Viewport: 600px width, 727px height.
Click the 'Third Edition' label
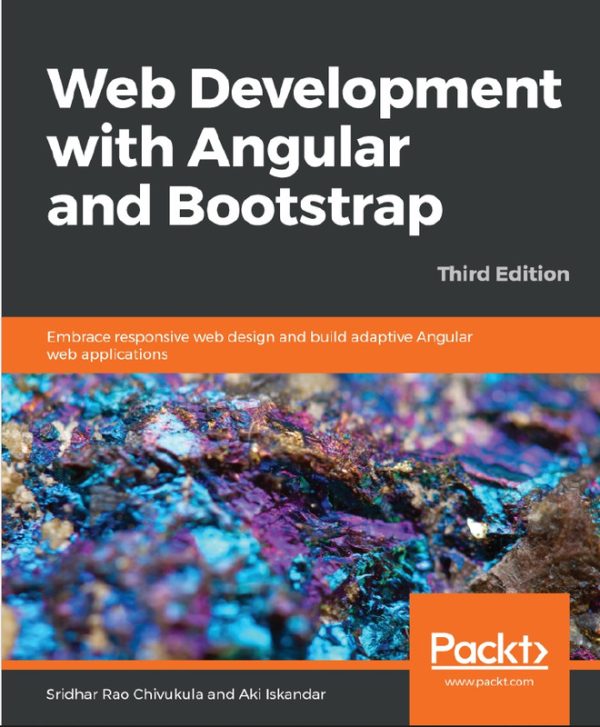[x=506, y=274]
